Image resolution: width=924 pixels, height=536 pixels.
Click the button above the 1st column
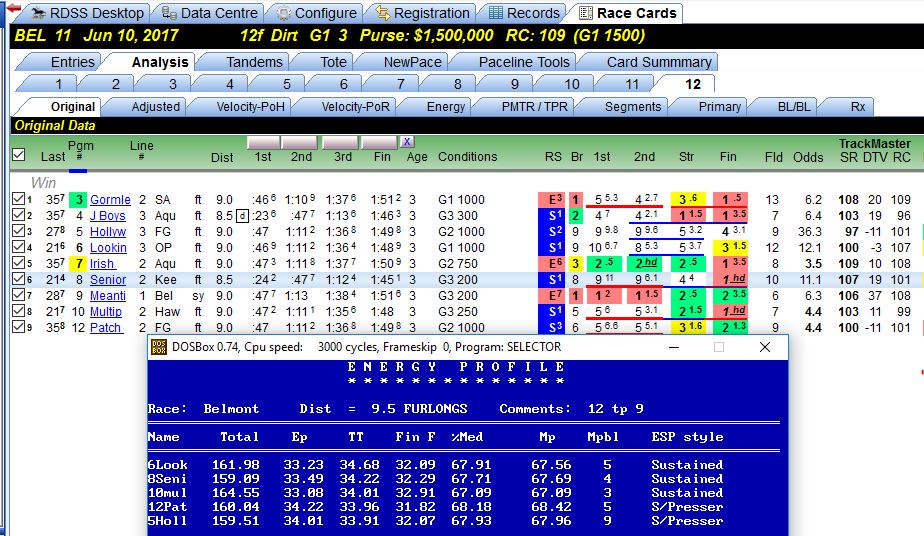263,142
